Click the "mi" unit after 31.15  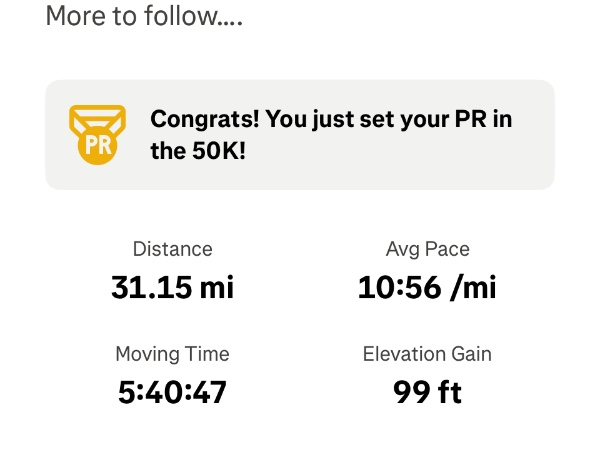click(x=215, y=287)
